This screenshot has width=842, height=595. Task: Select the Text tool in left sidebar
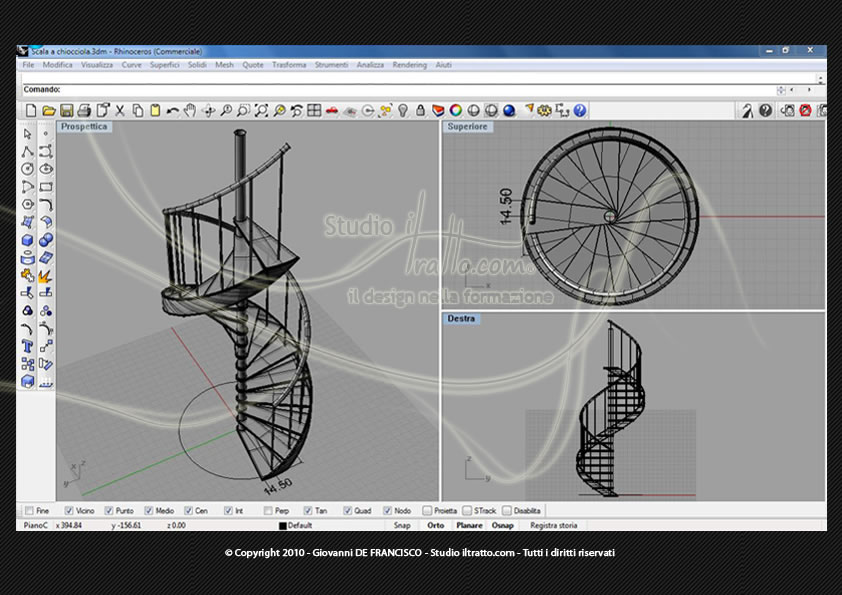pyautogui.click(x=27, y=346)
